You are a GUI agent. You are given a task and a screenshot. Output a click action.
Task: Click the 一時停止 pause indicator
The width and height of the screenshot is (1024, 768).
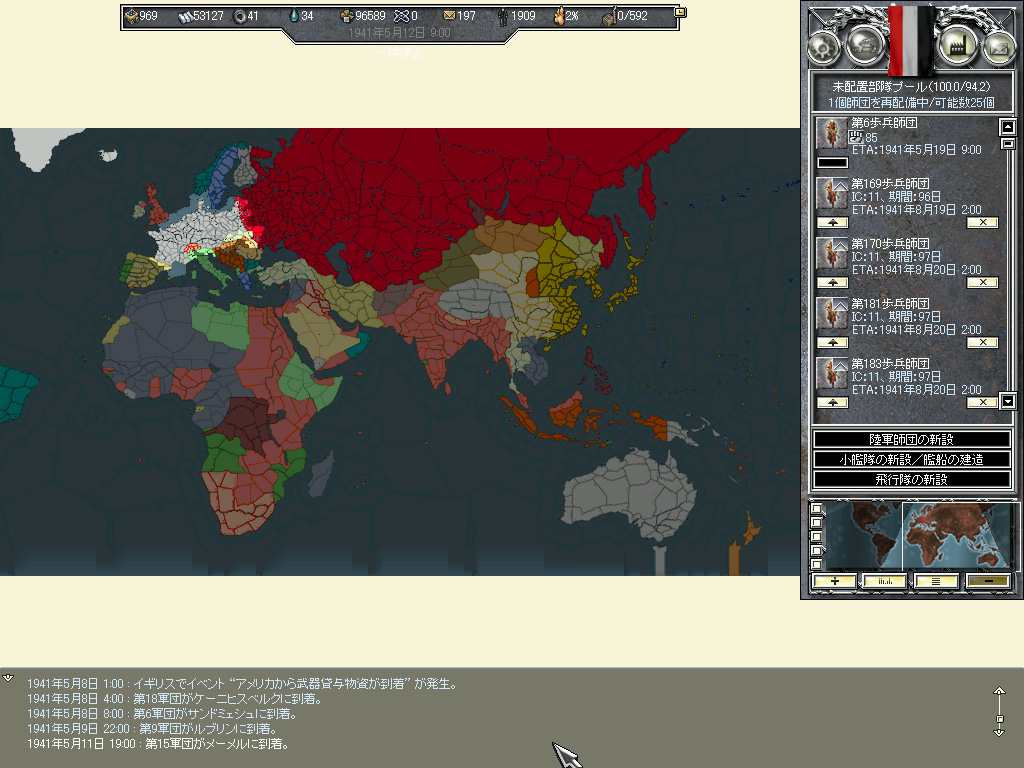(x=399, y=52)
